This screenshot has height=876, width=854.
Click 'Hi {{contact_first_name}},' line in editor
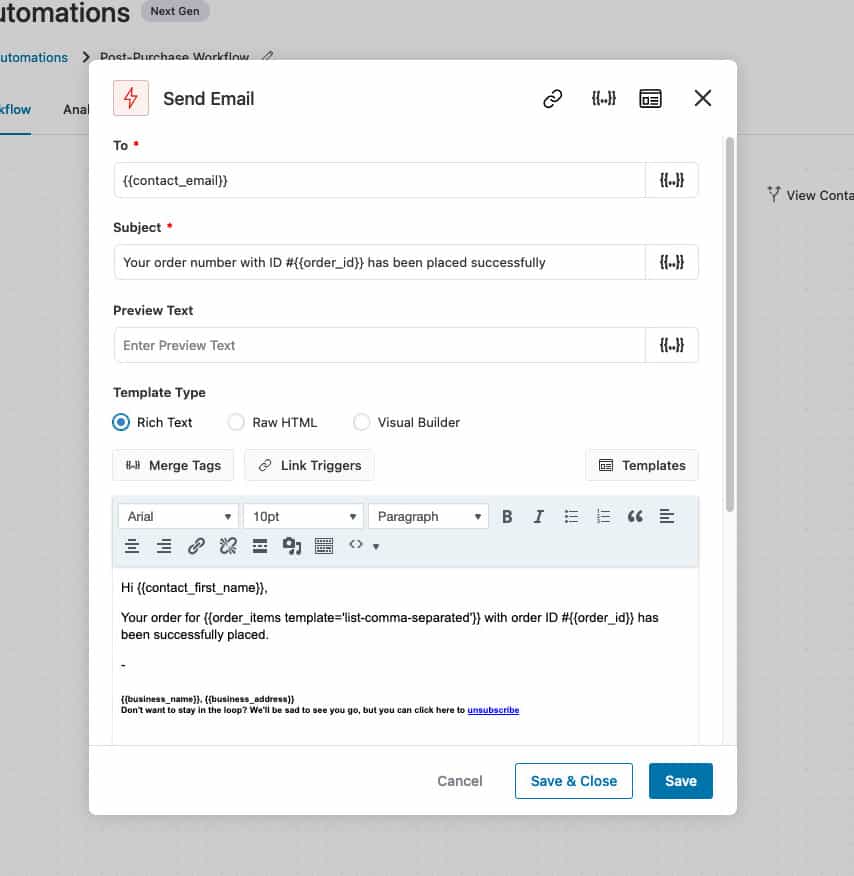pyautogui.click(x=194, y=587)
